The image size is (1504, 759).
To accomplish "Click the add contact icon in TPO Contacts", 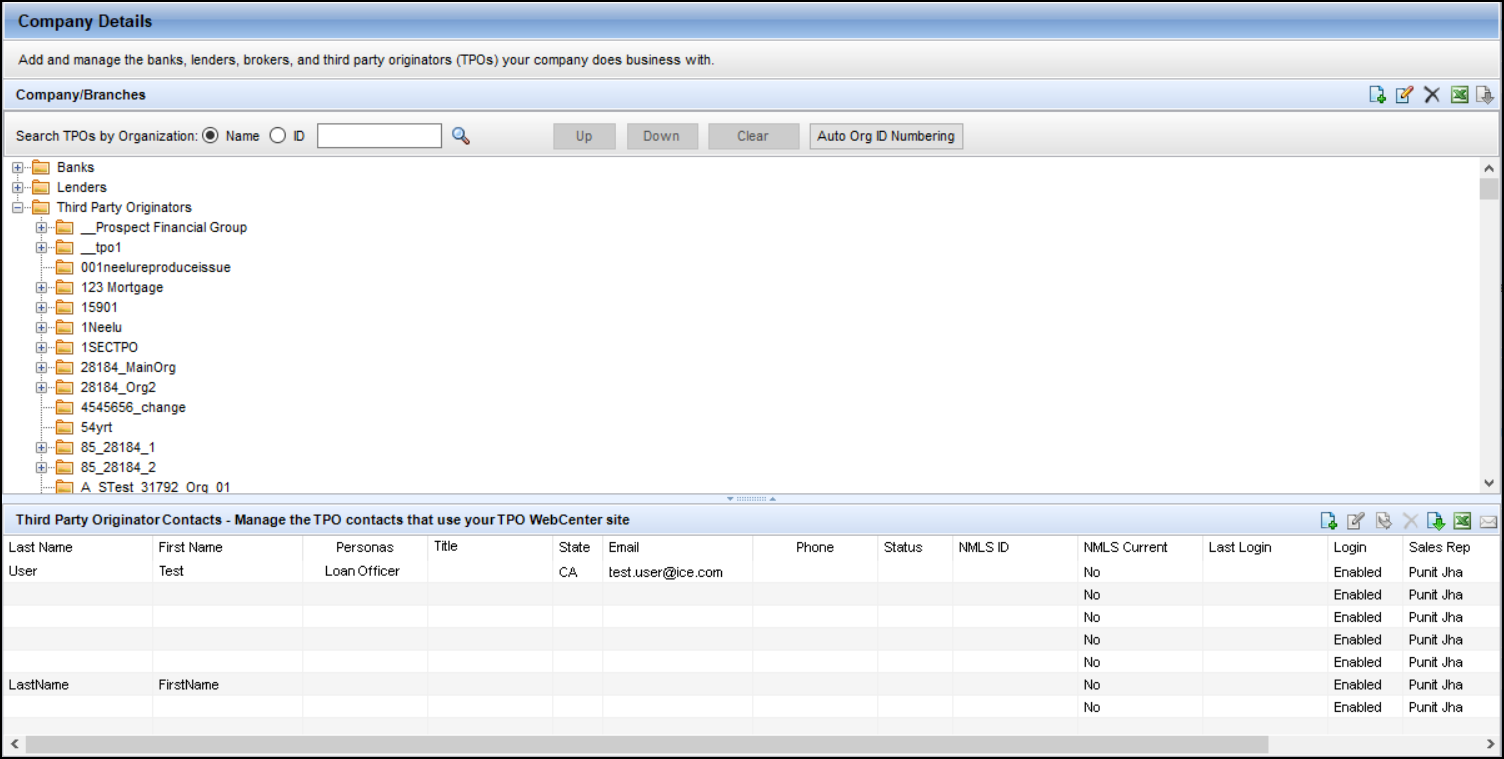I will pyautogui.click(x=1328, y=520).
